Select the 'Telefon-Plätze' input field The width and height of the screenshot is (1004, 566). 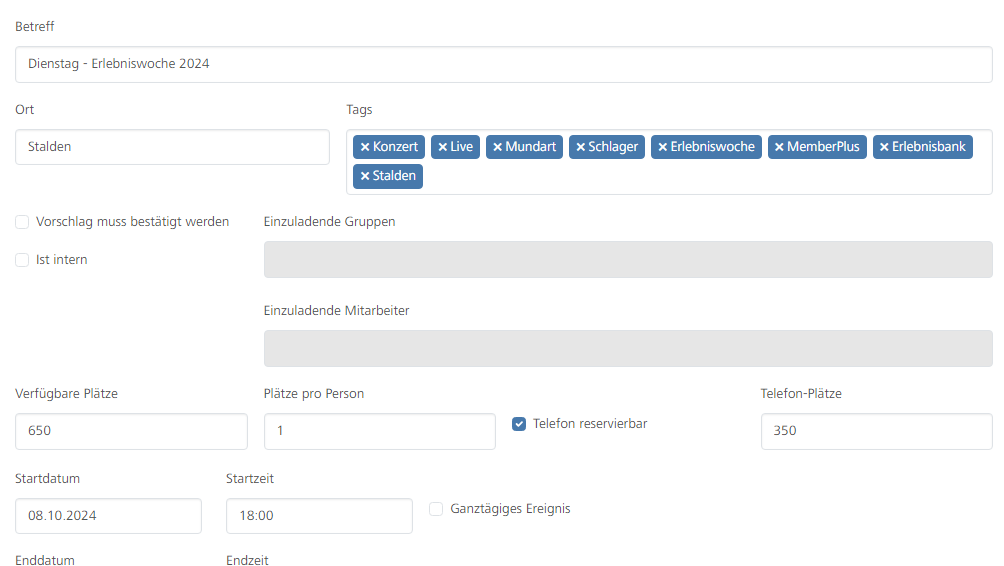[x=876, y=432]
